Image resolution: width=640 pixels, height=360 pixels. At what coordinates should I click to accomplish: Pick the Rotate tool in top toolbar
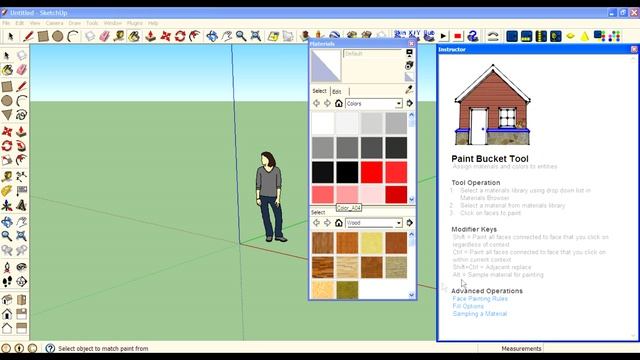click(x=180, y=36)
